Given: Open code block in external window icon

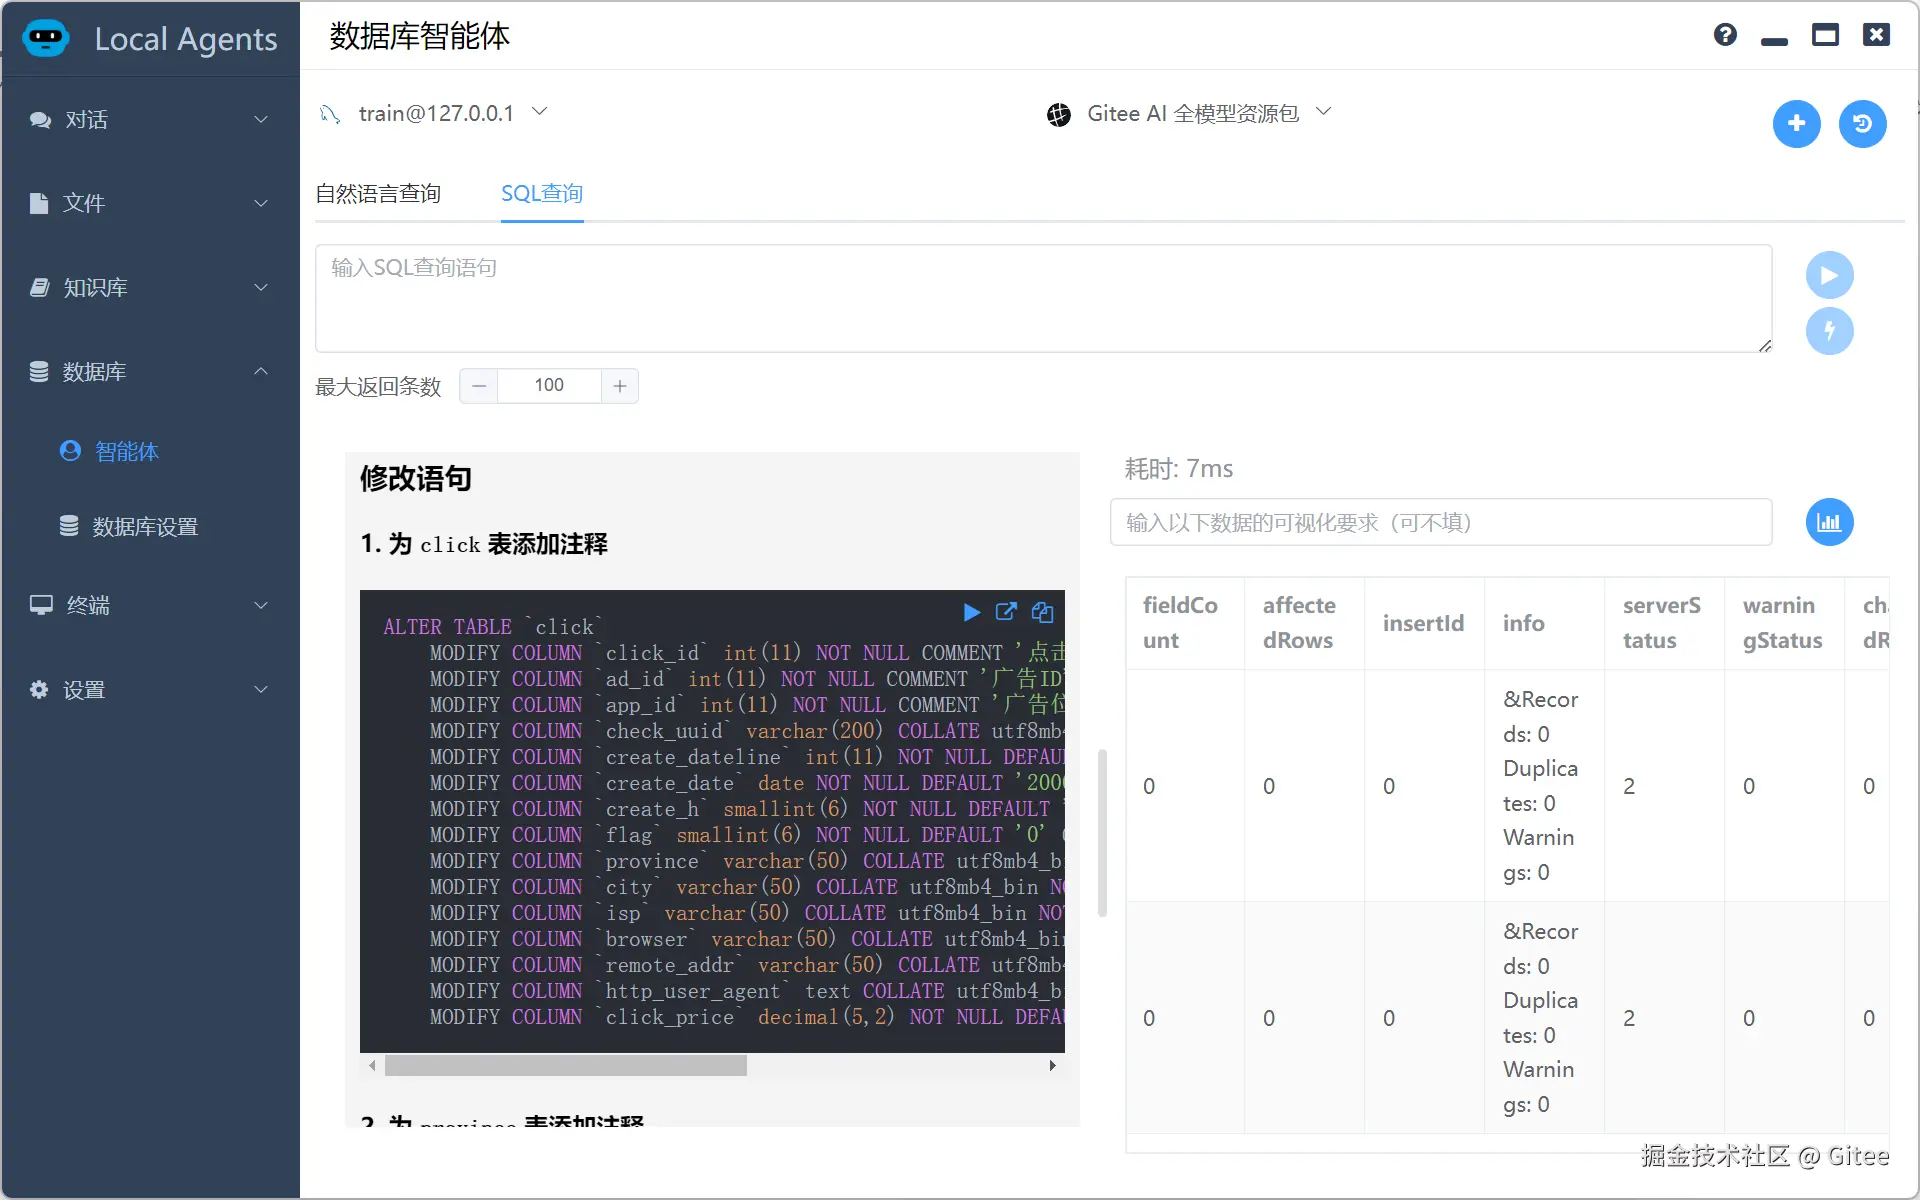Looking at the screenshot, I should pos(1006,612).
